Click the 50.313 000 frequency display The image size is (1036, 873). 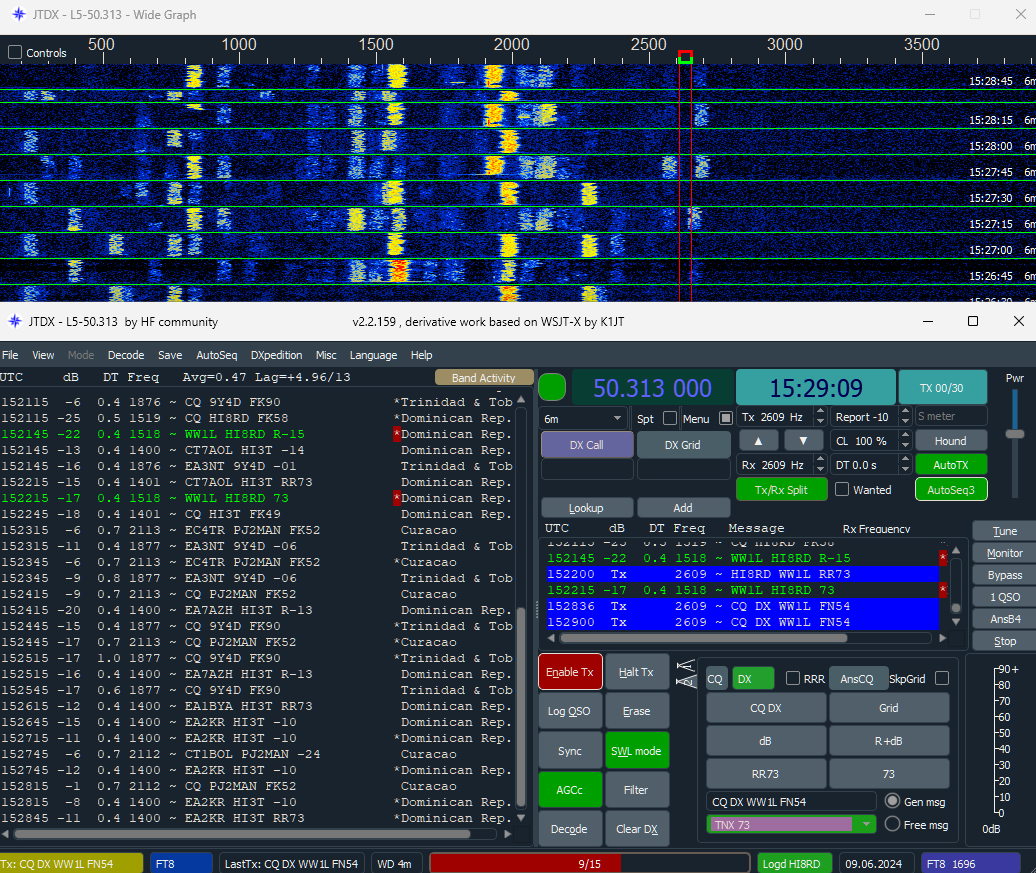[x=653, y=388]
